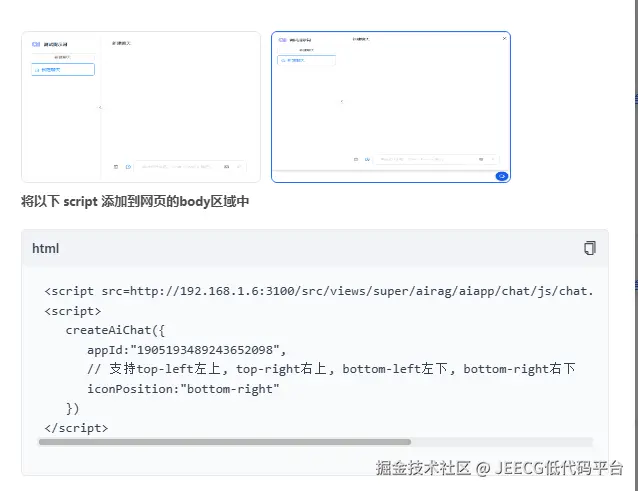Copy the html code block contents
Image resolution: width=638 pixels, height=491 pixels.
(590, 248)
